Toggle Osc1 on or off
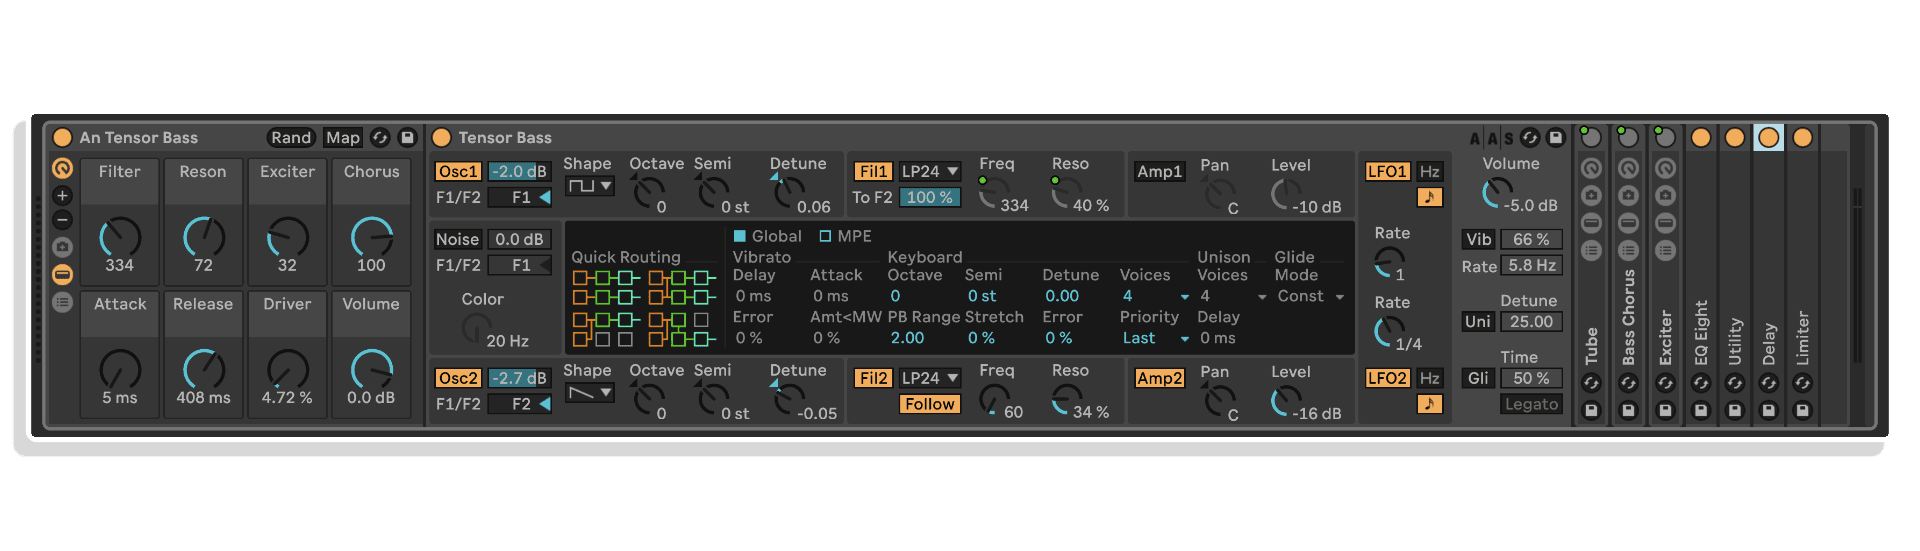The image size is (1920, 551). click(458, 172)
